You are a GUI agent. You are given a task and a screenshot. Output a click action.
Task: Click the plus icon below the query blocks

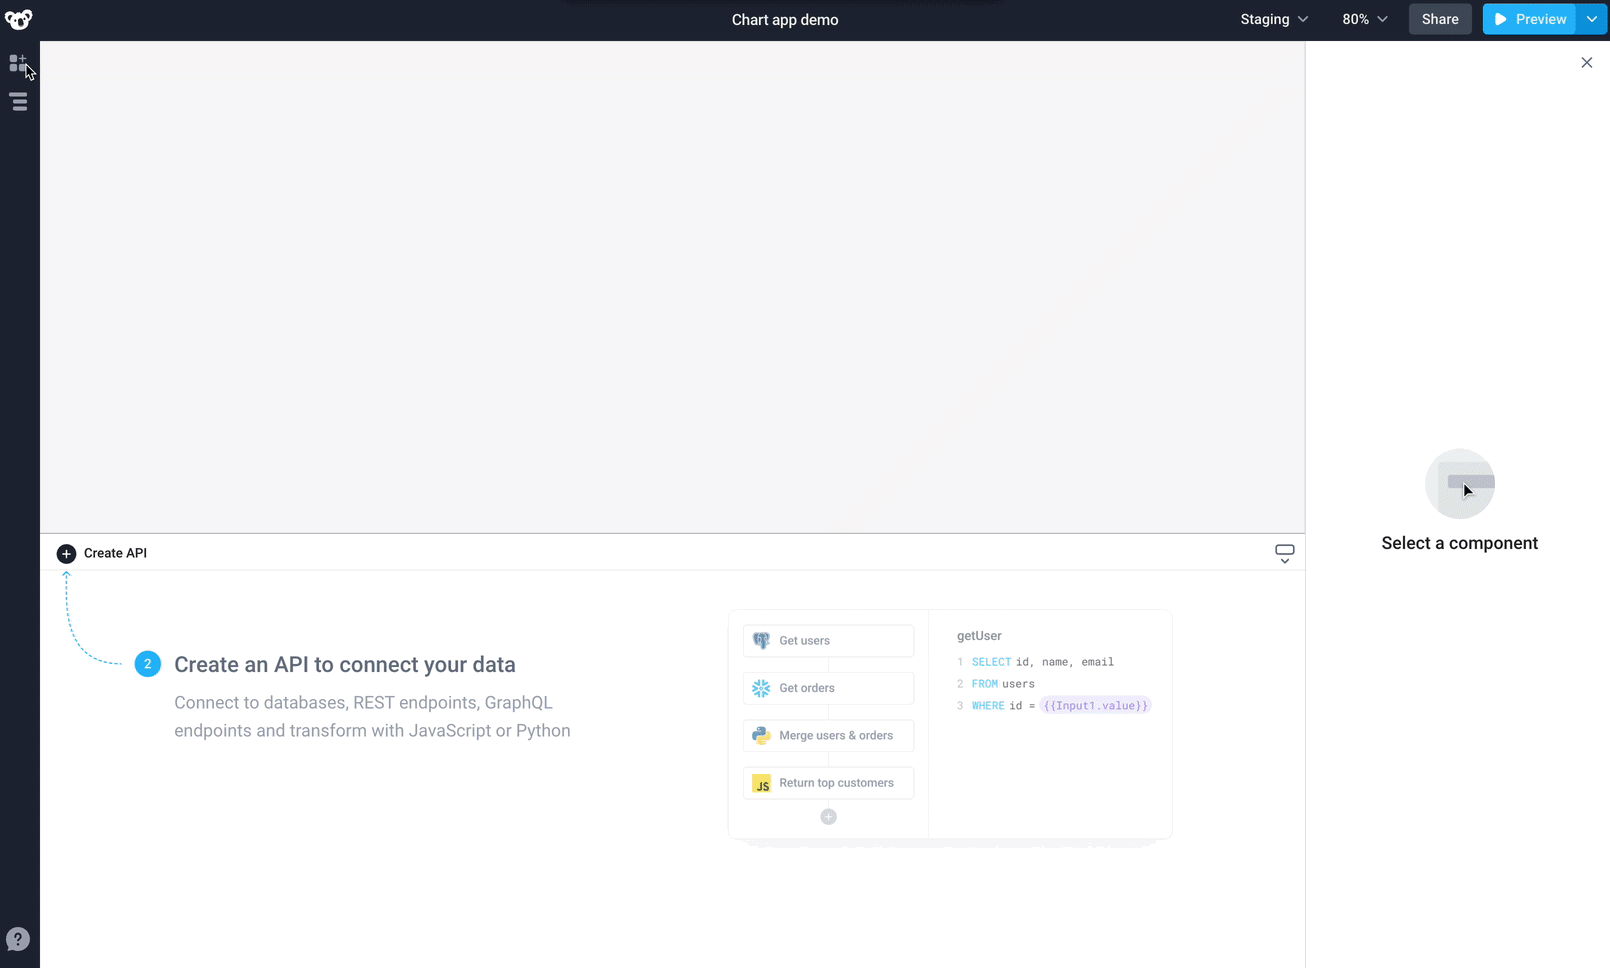(x=828, y=816)
